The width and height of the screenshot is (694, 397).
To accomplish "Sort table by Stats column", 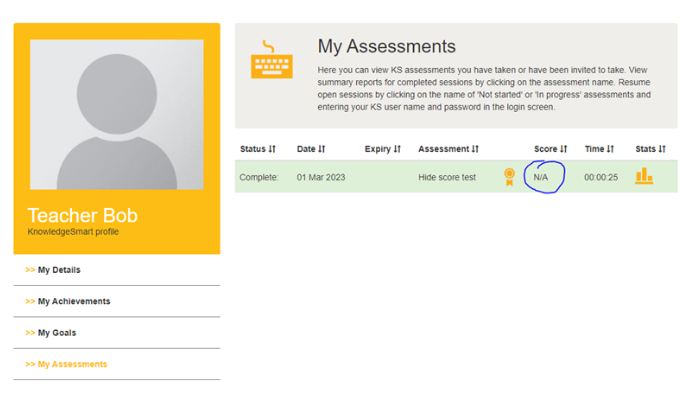I will (x=650, y=149).
